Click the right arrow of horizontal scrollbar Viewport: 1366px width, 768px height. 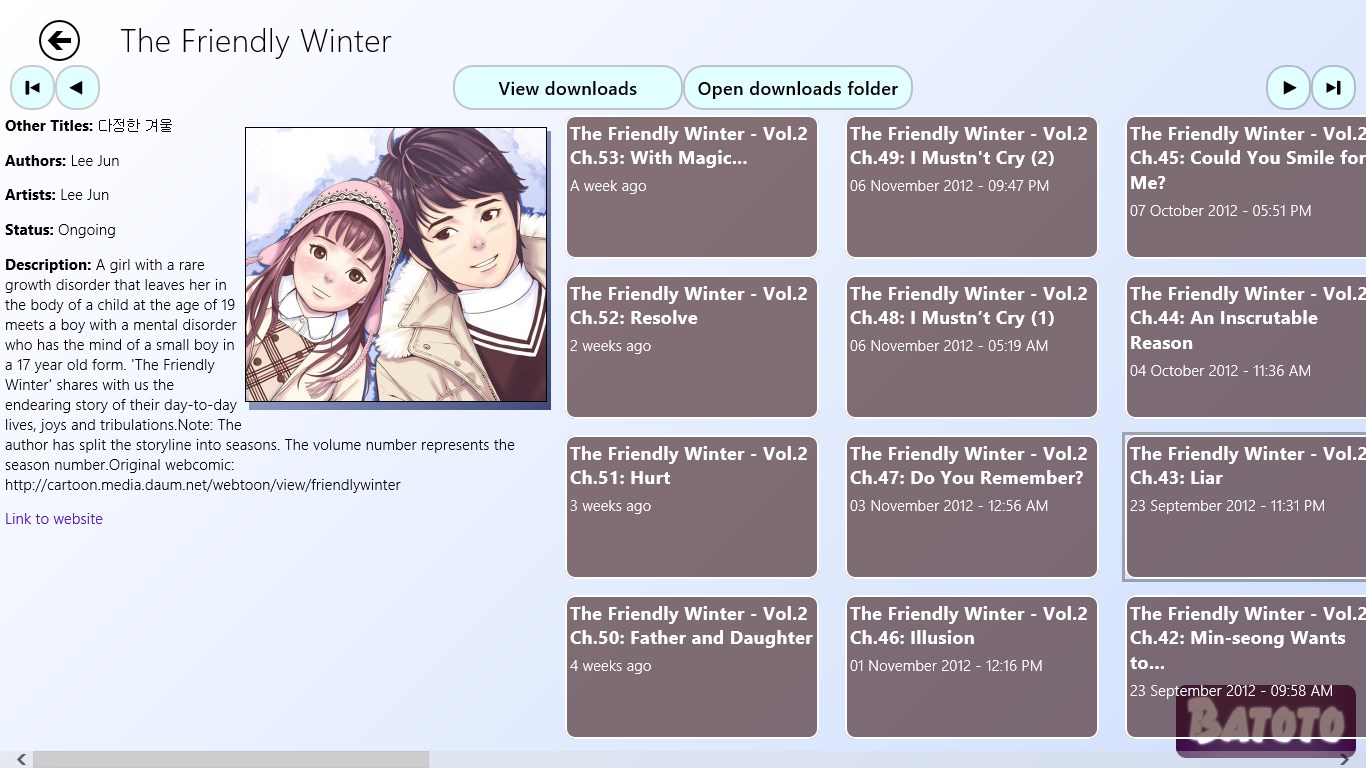[x=1345, y=760]
